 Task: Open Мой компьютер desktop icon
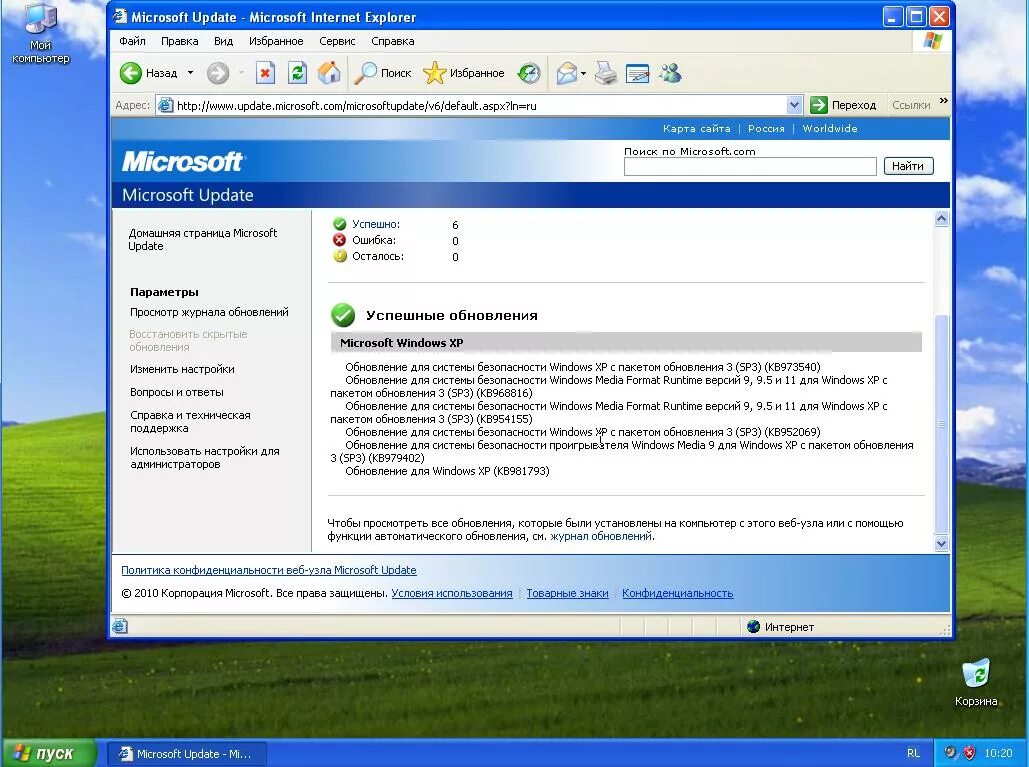(x=40, y=33)
